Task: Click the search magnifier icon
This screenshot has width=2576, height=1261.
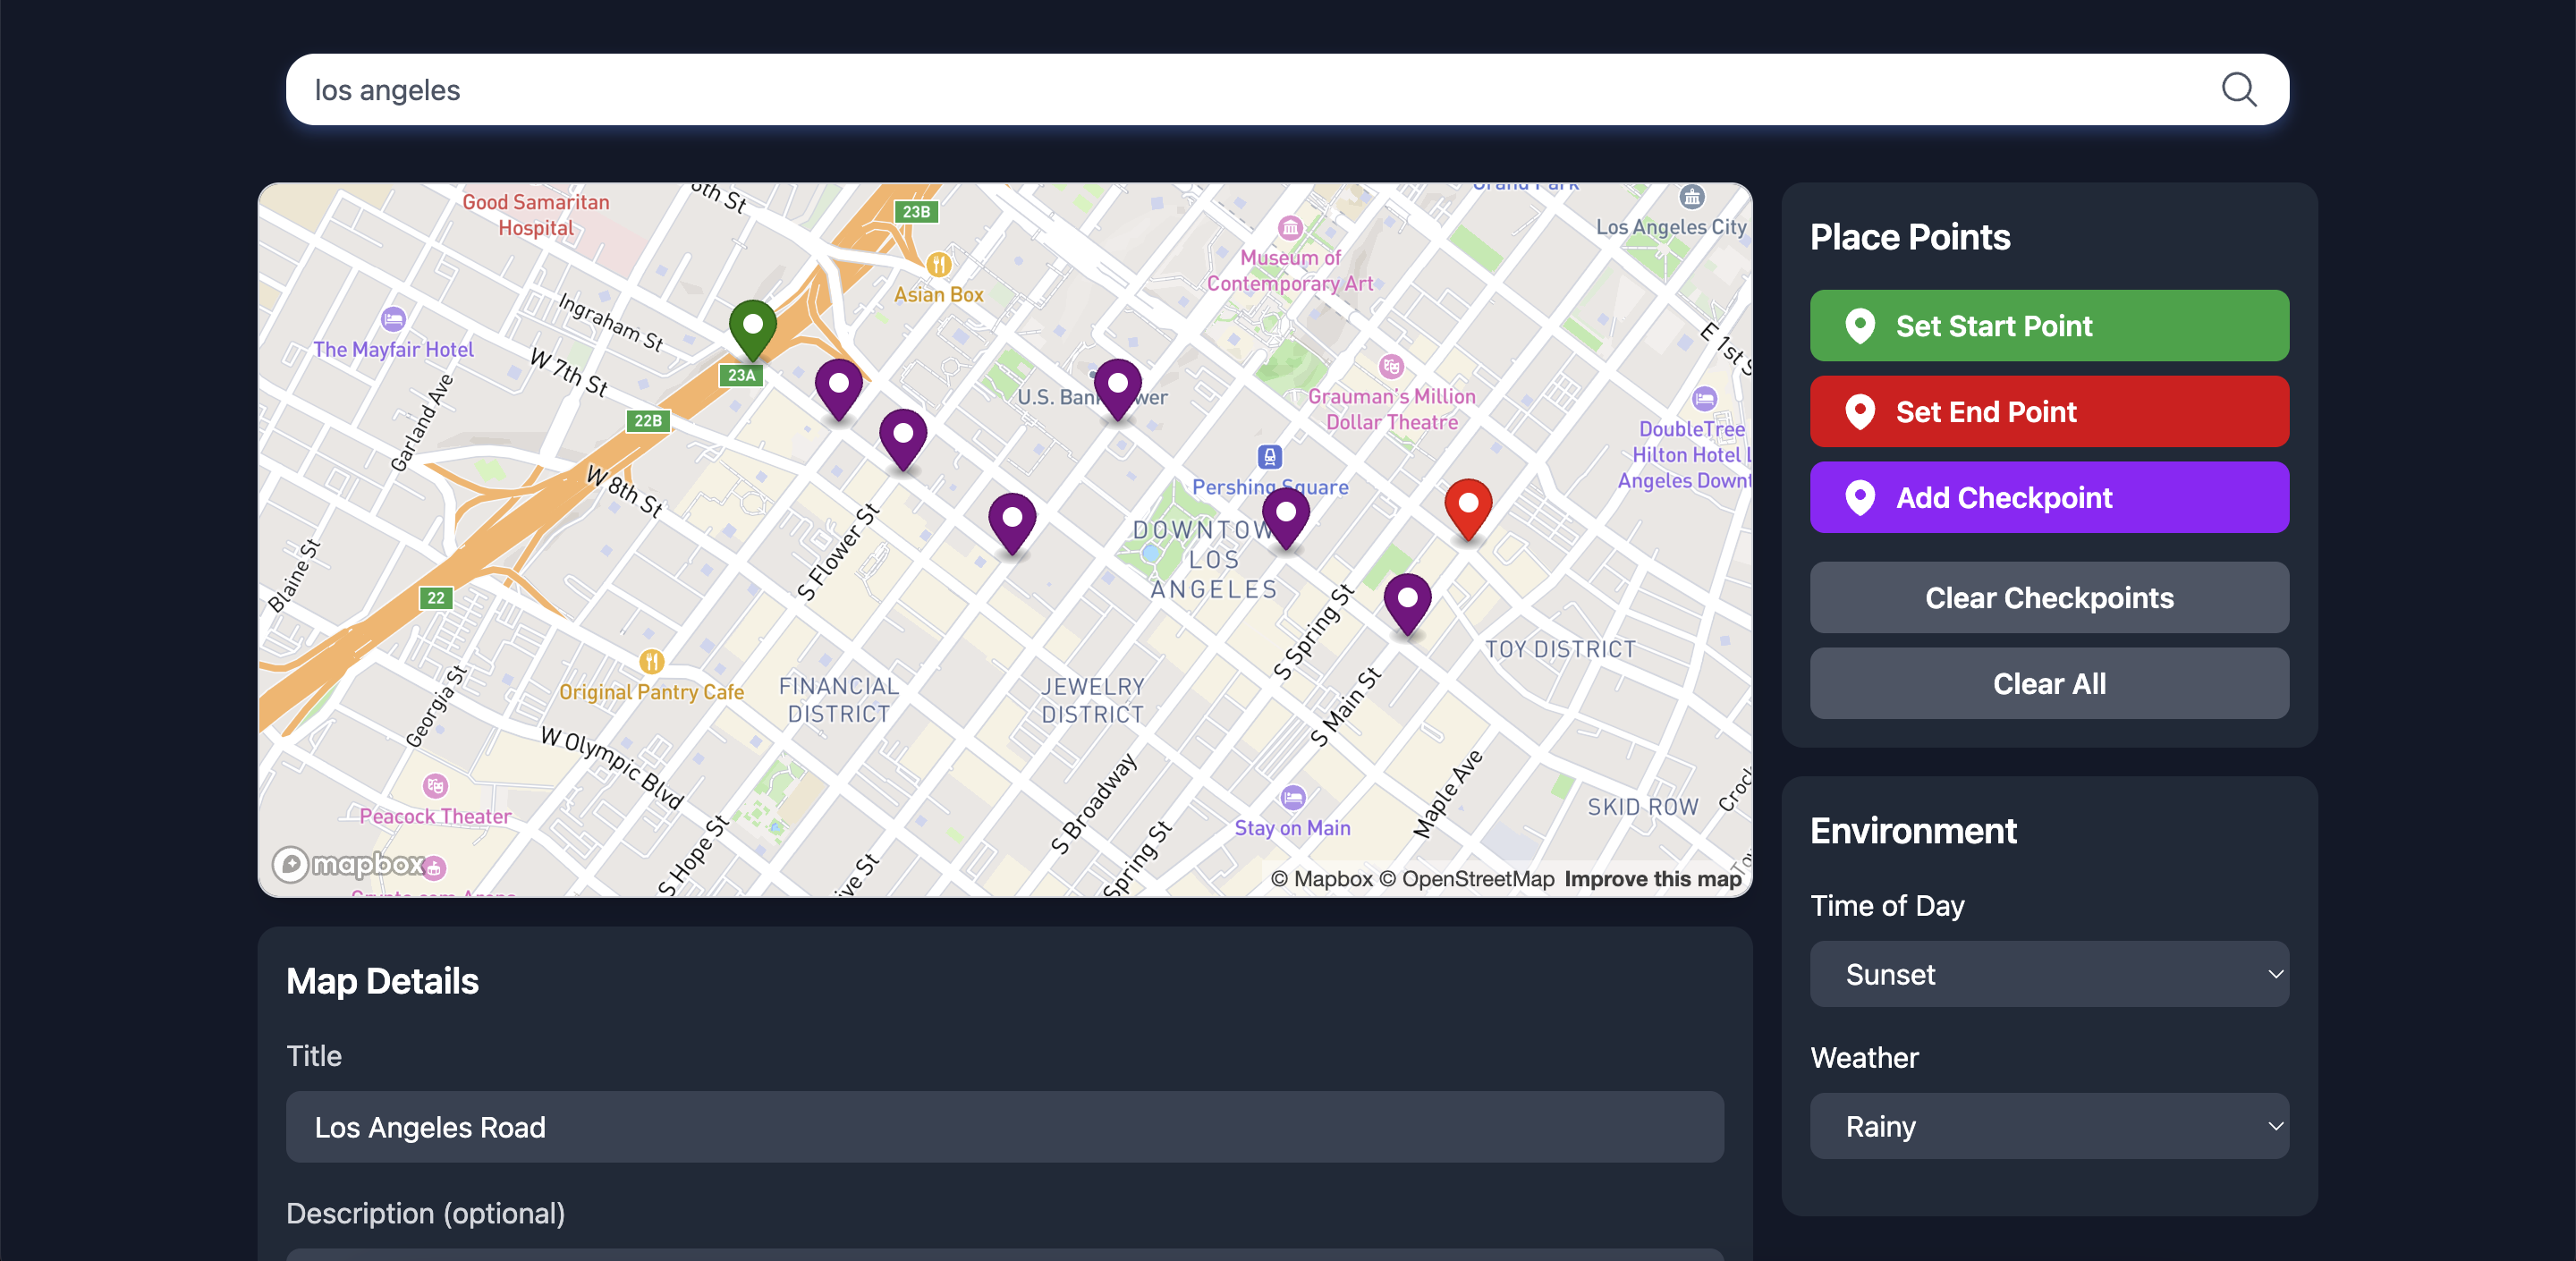Action: click(2238, 90)
